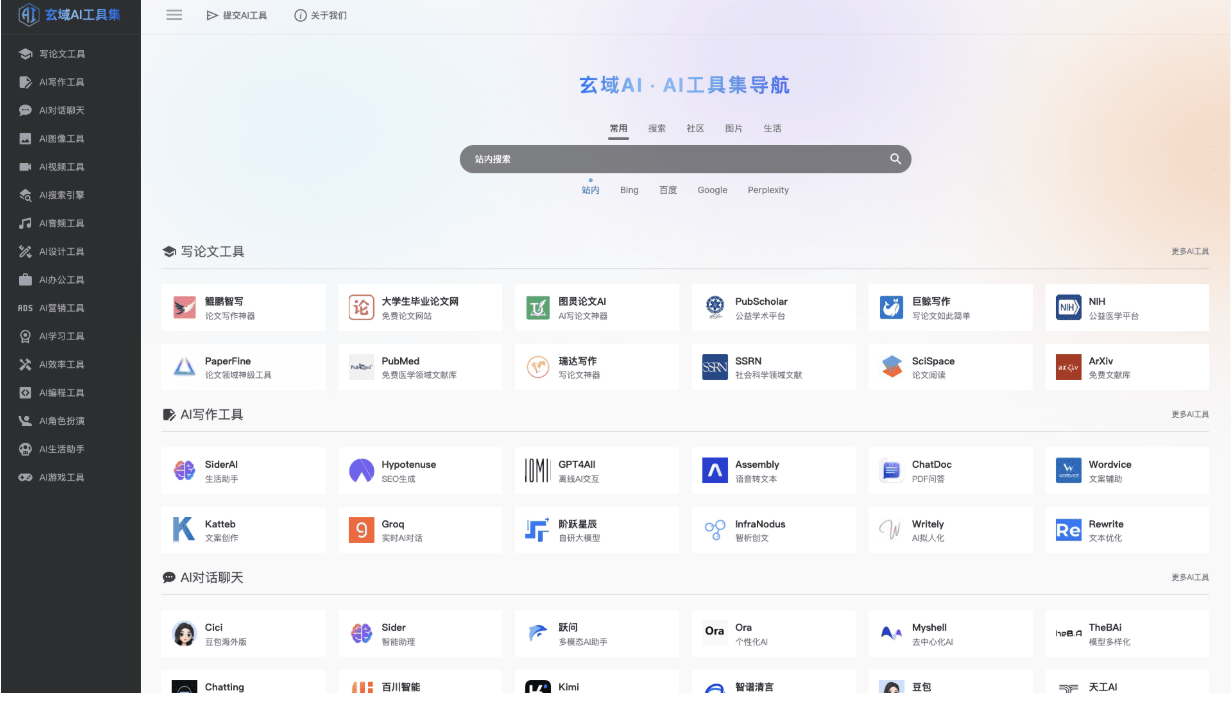This screenshot has width=1231, height=720.
Task: Select Bing search engine option
Action: click(x=629, y=190)
